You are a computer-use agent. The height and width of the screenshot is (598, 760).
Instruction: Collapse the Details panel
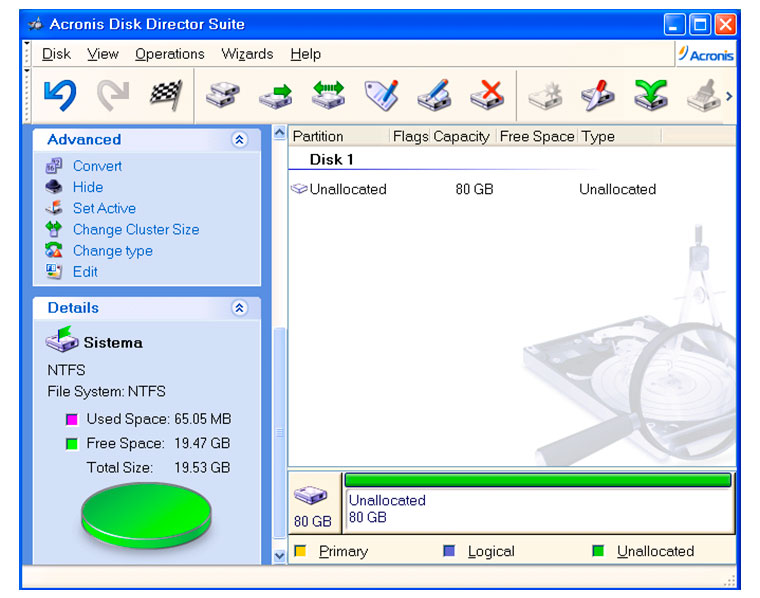(x=239, y=308)
